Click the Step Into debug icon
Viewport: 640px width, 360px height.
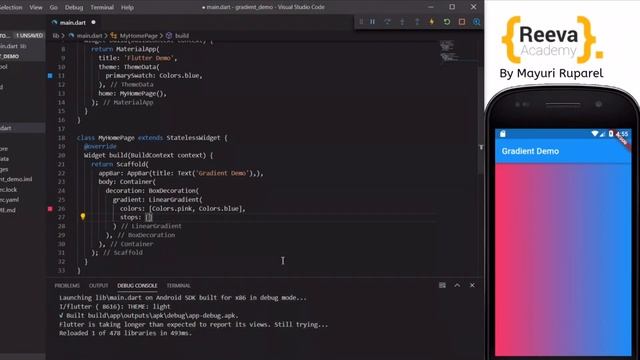(402, 22)
